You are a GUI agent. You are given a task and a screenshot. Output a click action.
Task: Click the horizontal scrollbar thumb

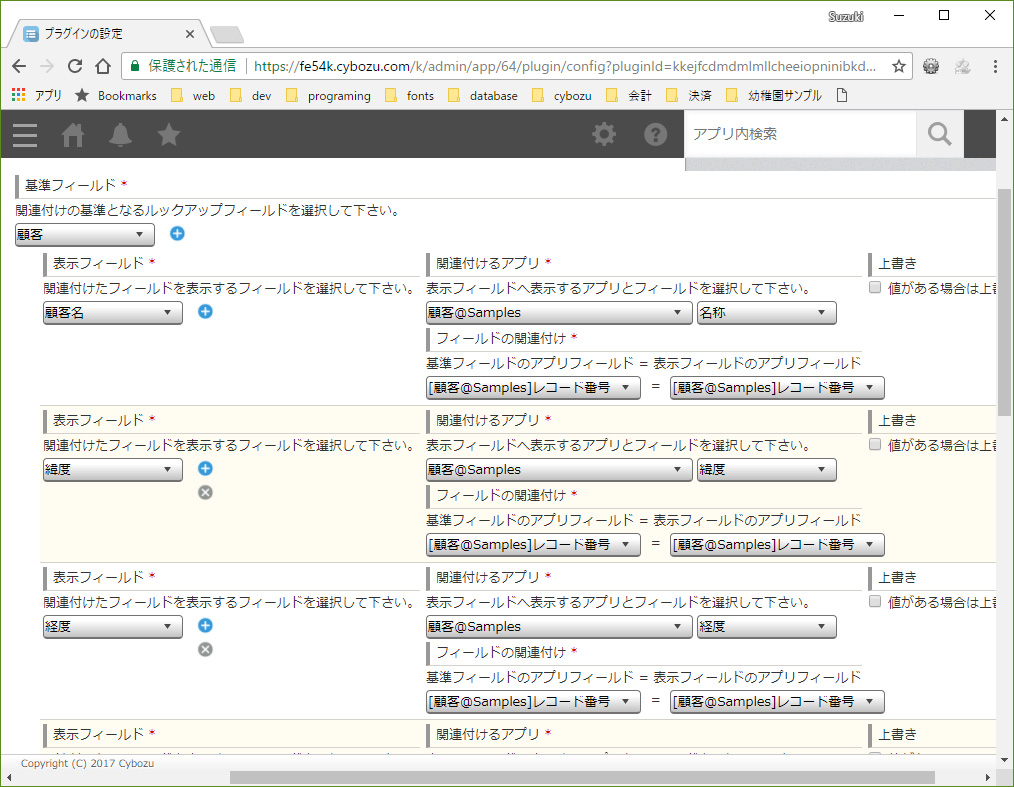(582, 777)
